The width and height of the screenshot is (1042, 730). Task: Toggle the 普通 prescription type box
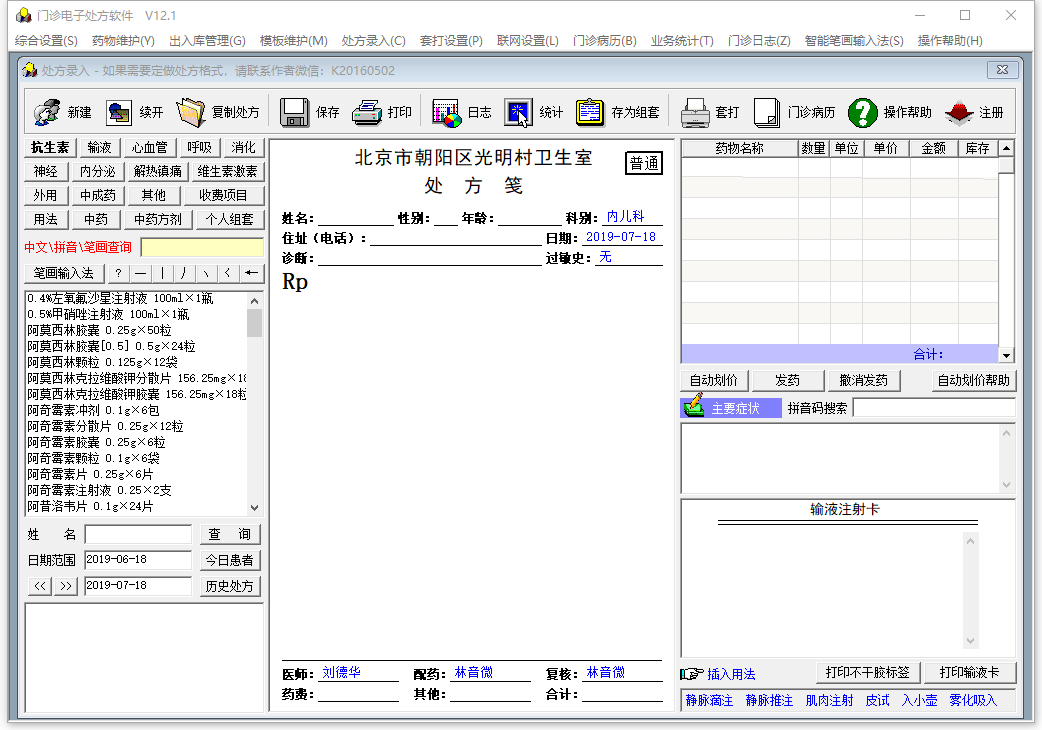644,163
